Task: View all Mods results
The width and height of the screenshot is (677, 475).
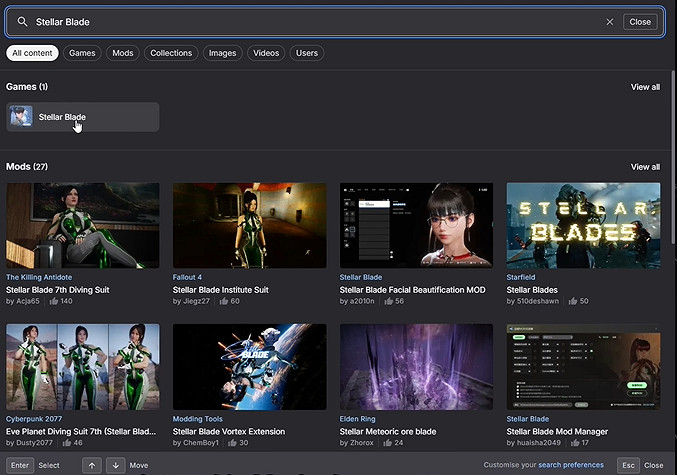Action: click(645, 167)
